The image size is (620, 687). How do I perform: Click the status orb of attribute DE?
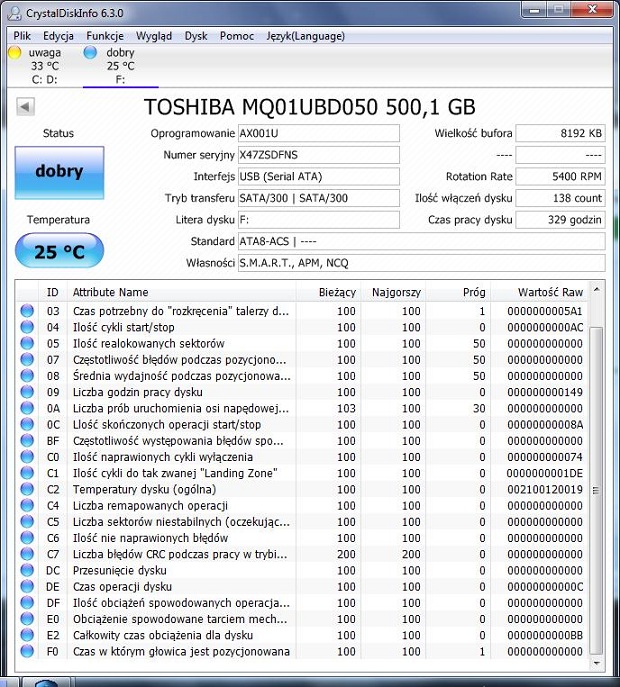27,586
